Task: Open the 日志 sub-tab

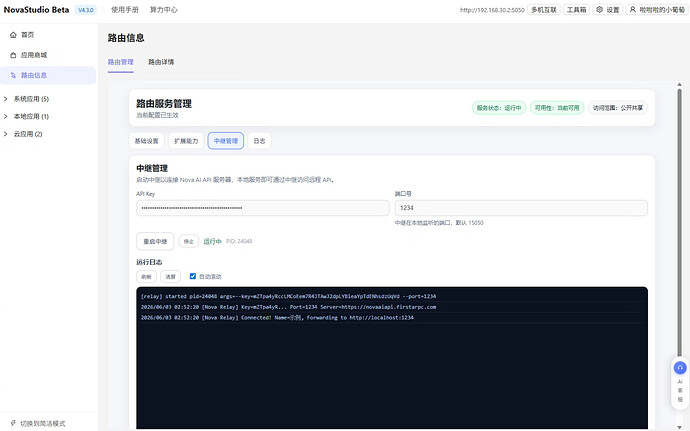Action: [x=260, y=141]
